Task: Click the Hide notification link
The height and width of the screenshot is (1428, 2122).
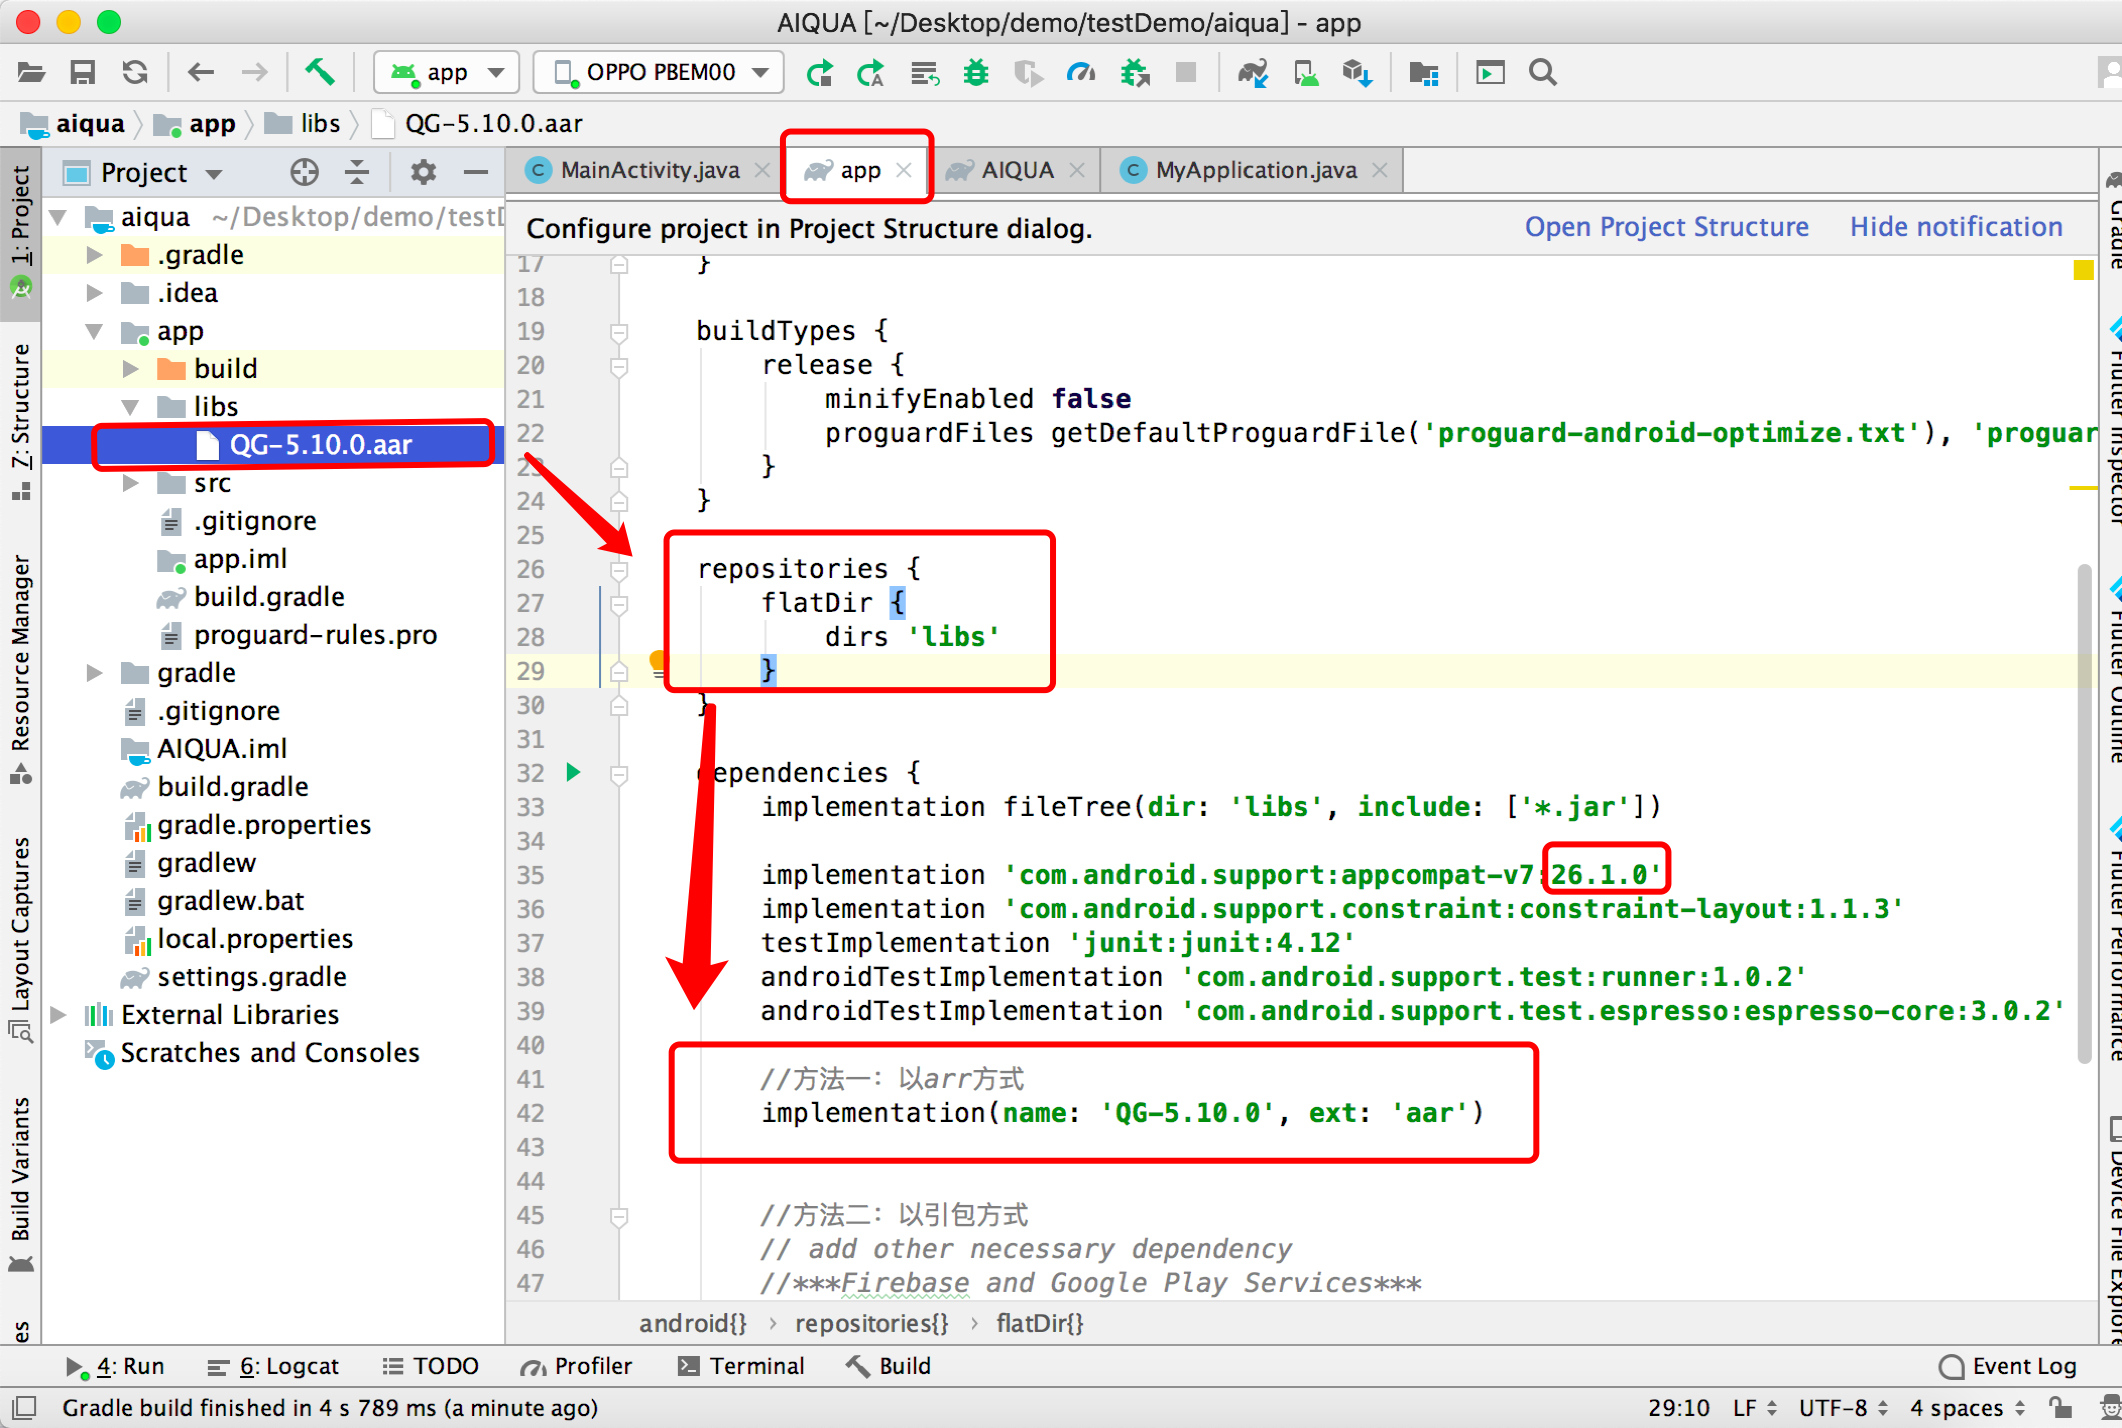Action: [1955, 227]
